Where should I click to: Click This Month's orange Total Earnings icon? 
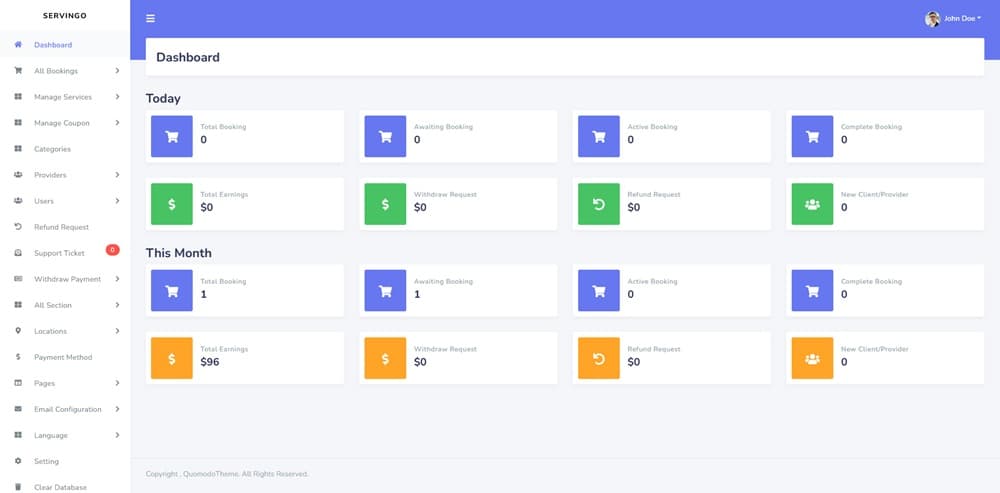point(172,358)
